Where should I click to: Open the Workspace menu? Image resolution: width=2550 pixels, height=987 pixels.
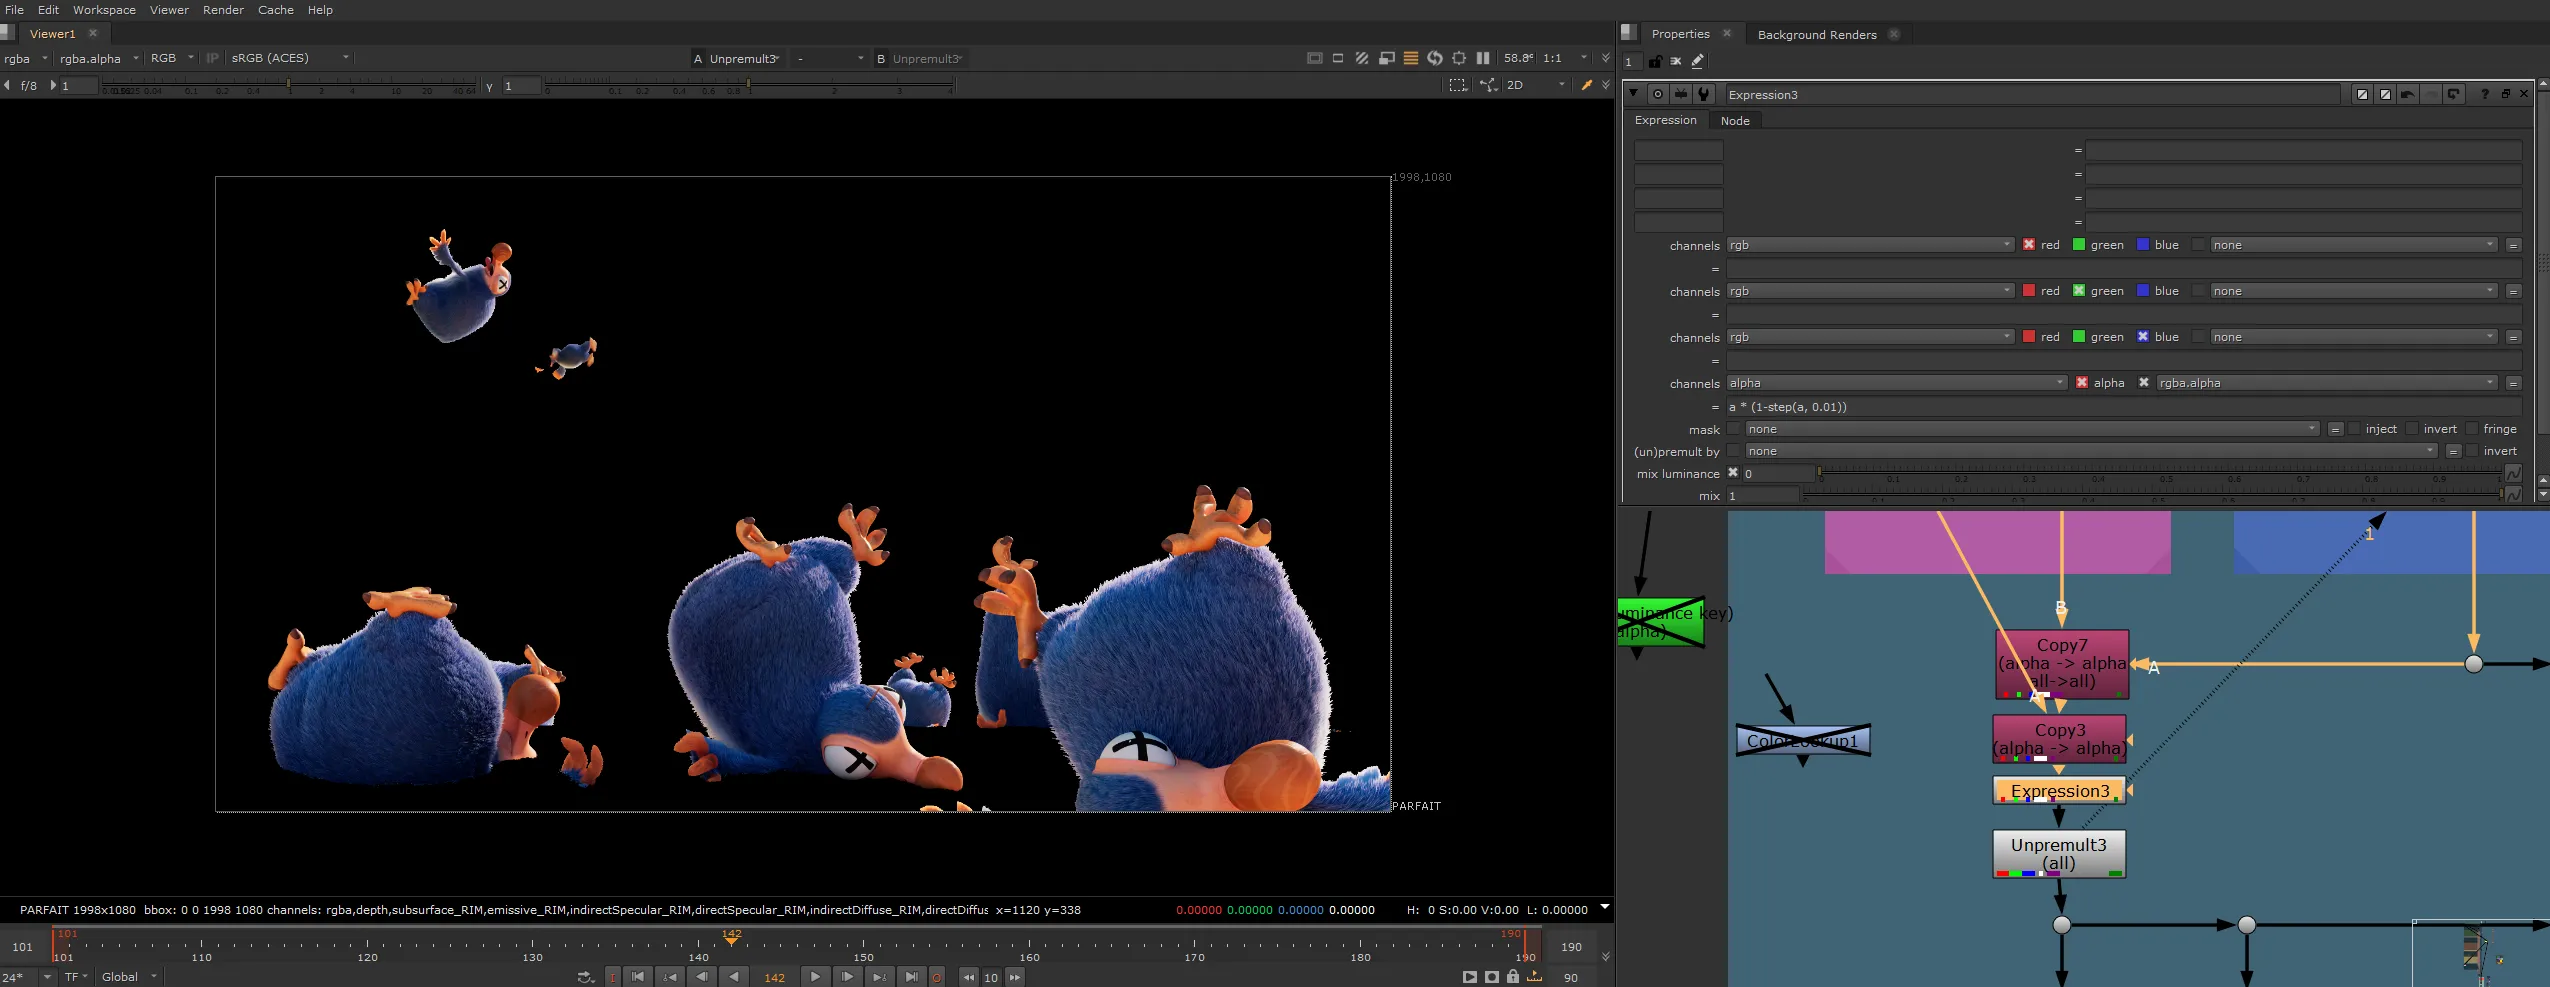[104, 10]
